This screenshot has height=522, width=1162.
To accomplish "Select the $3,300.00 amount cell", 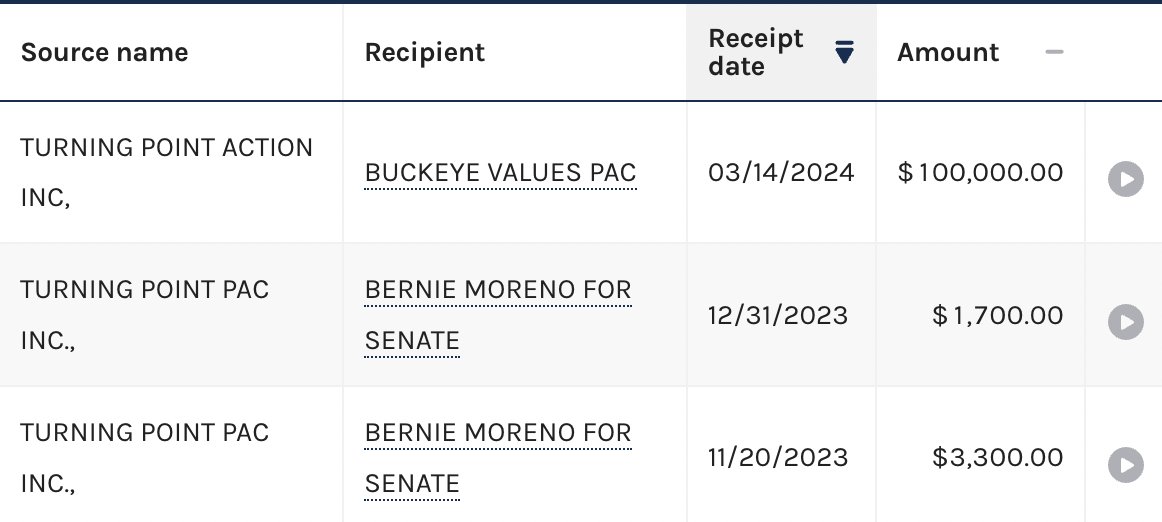I will click(980, 455).
